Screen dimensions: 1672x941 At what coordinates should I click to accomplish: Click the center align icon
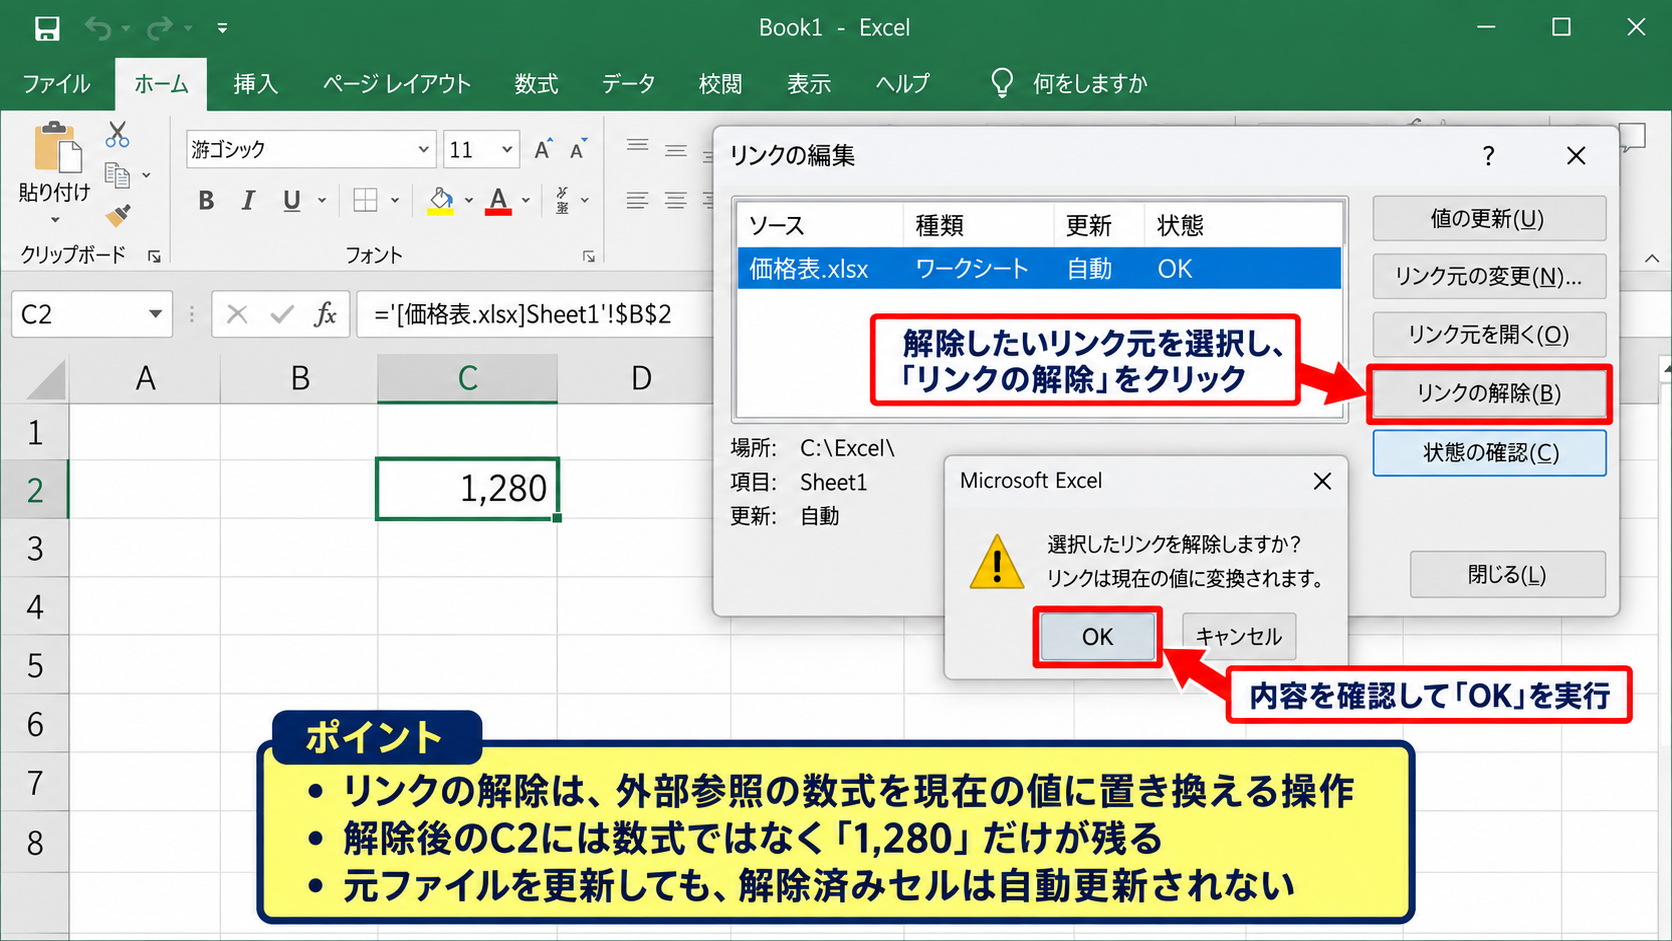pyautogui.click(x=676, y=201)
